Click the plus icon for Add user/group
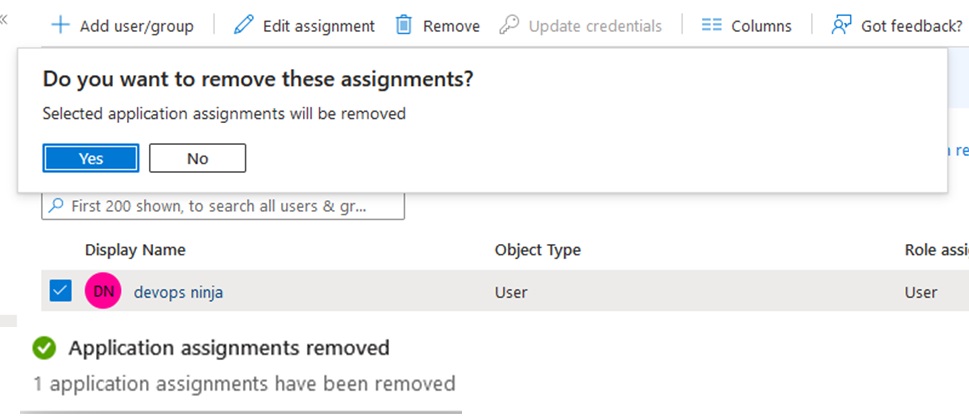 click(x=60, y=25)
